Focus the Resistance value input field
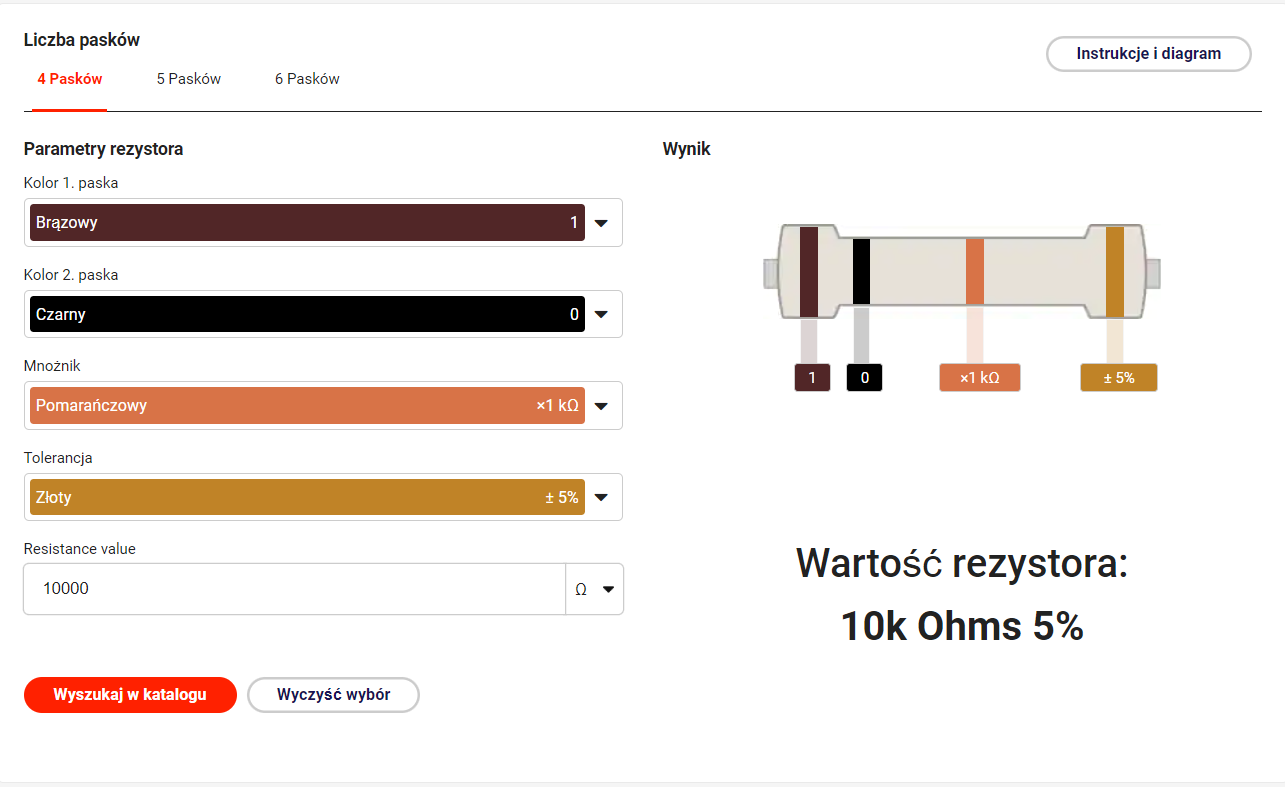This screenshot has width=1285, height=787. point(294,589)
